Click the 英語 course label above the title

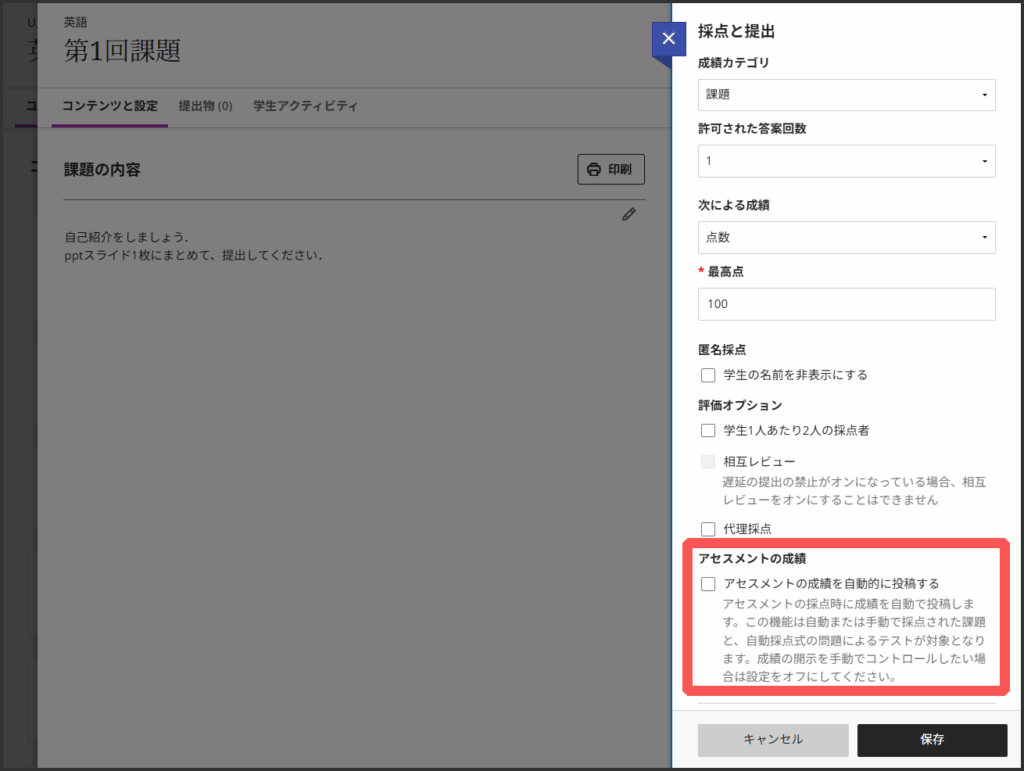(x=74, y=21)
